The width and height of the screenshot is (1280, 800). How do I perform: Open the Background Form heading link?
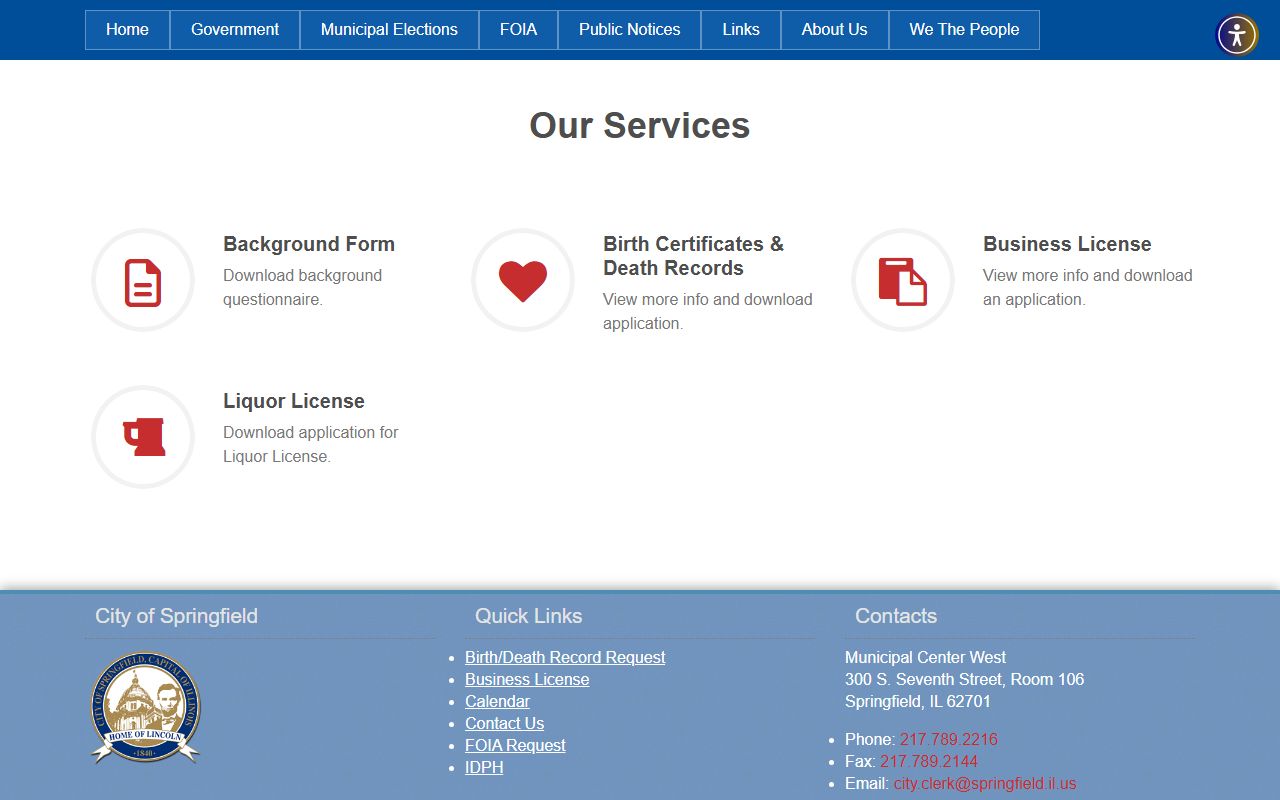point(309,244)
